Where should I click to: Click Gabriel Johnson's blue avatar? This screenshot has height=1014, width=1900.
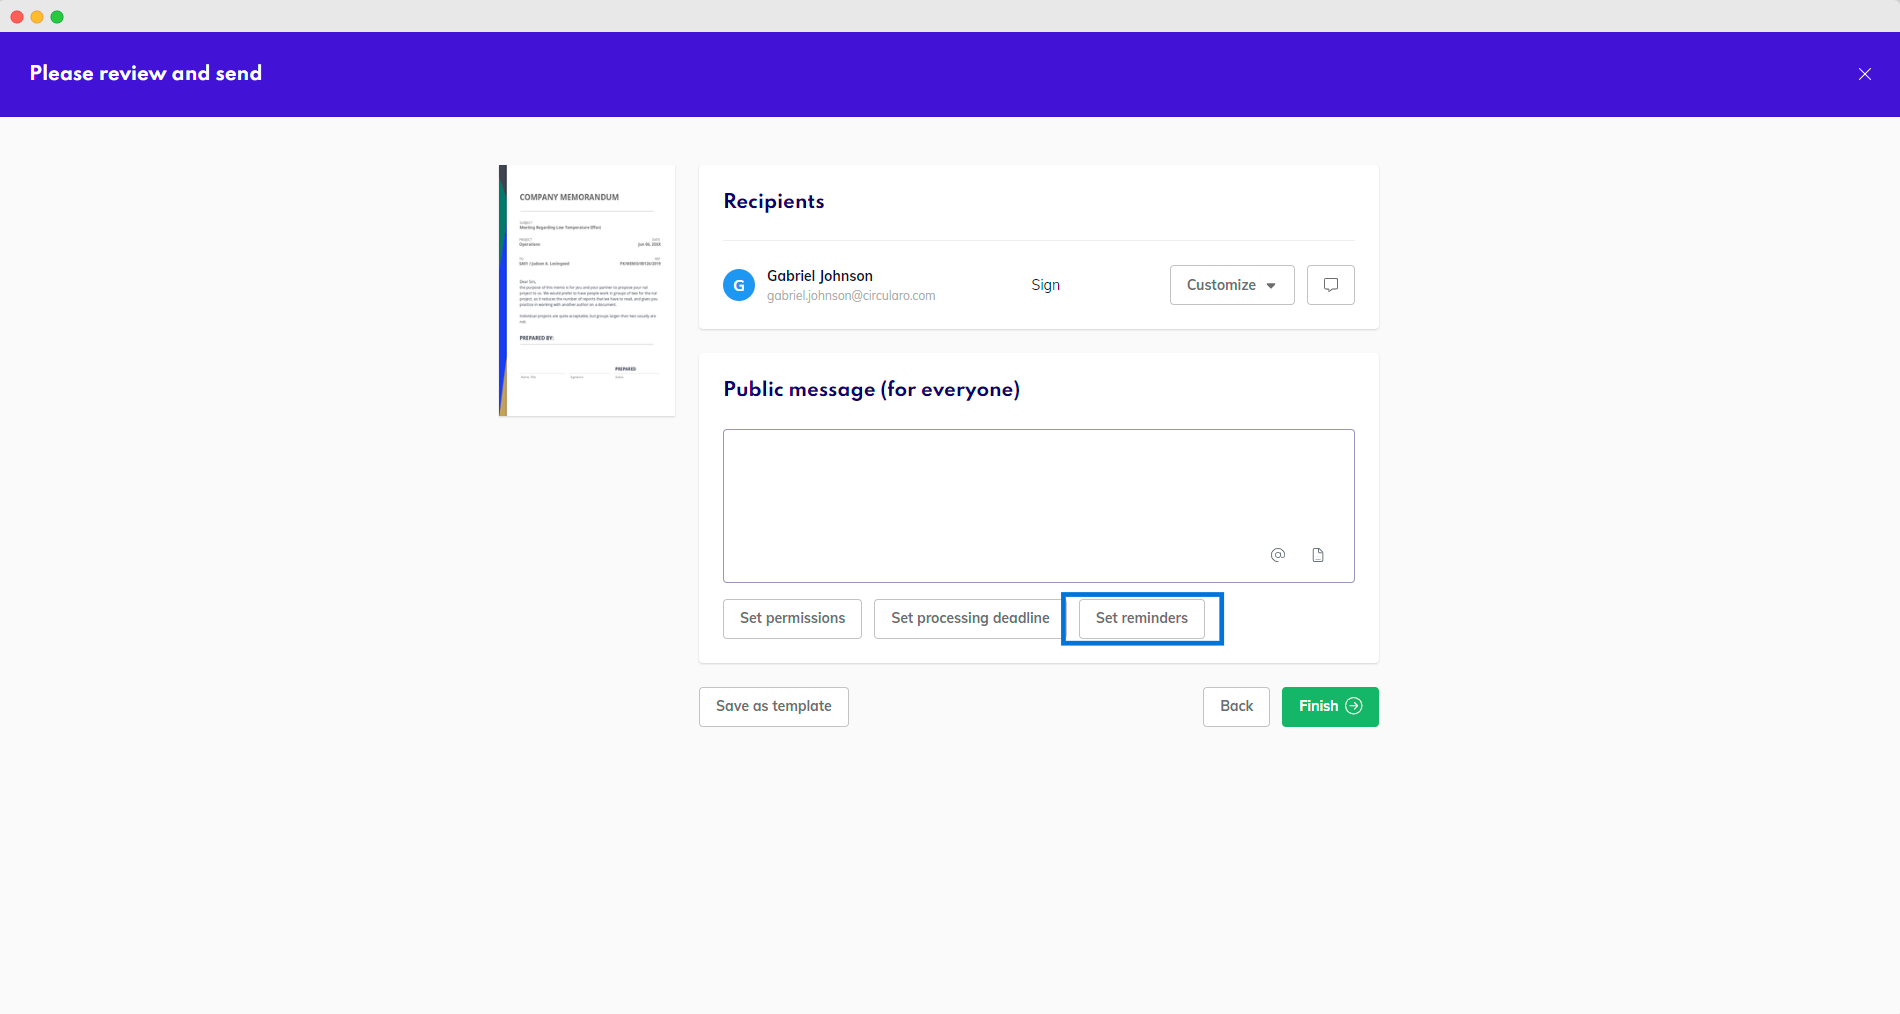coord(739,285)
